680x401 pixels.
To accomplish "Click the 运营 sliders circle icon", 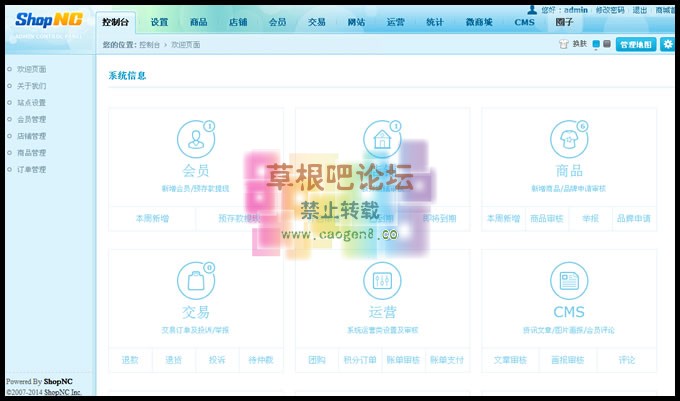I will [381, 280].
